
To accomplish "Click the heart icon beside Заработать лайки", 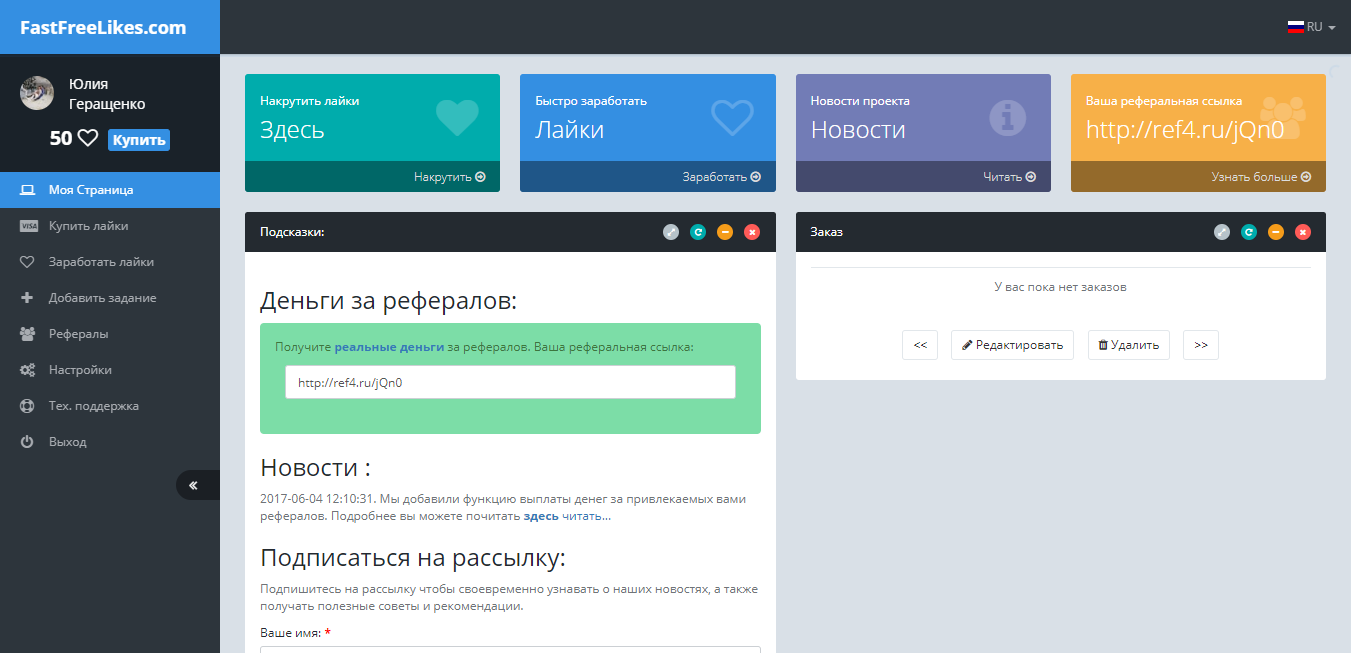I will 28,261.
